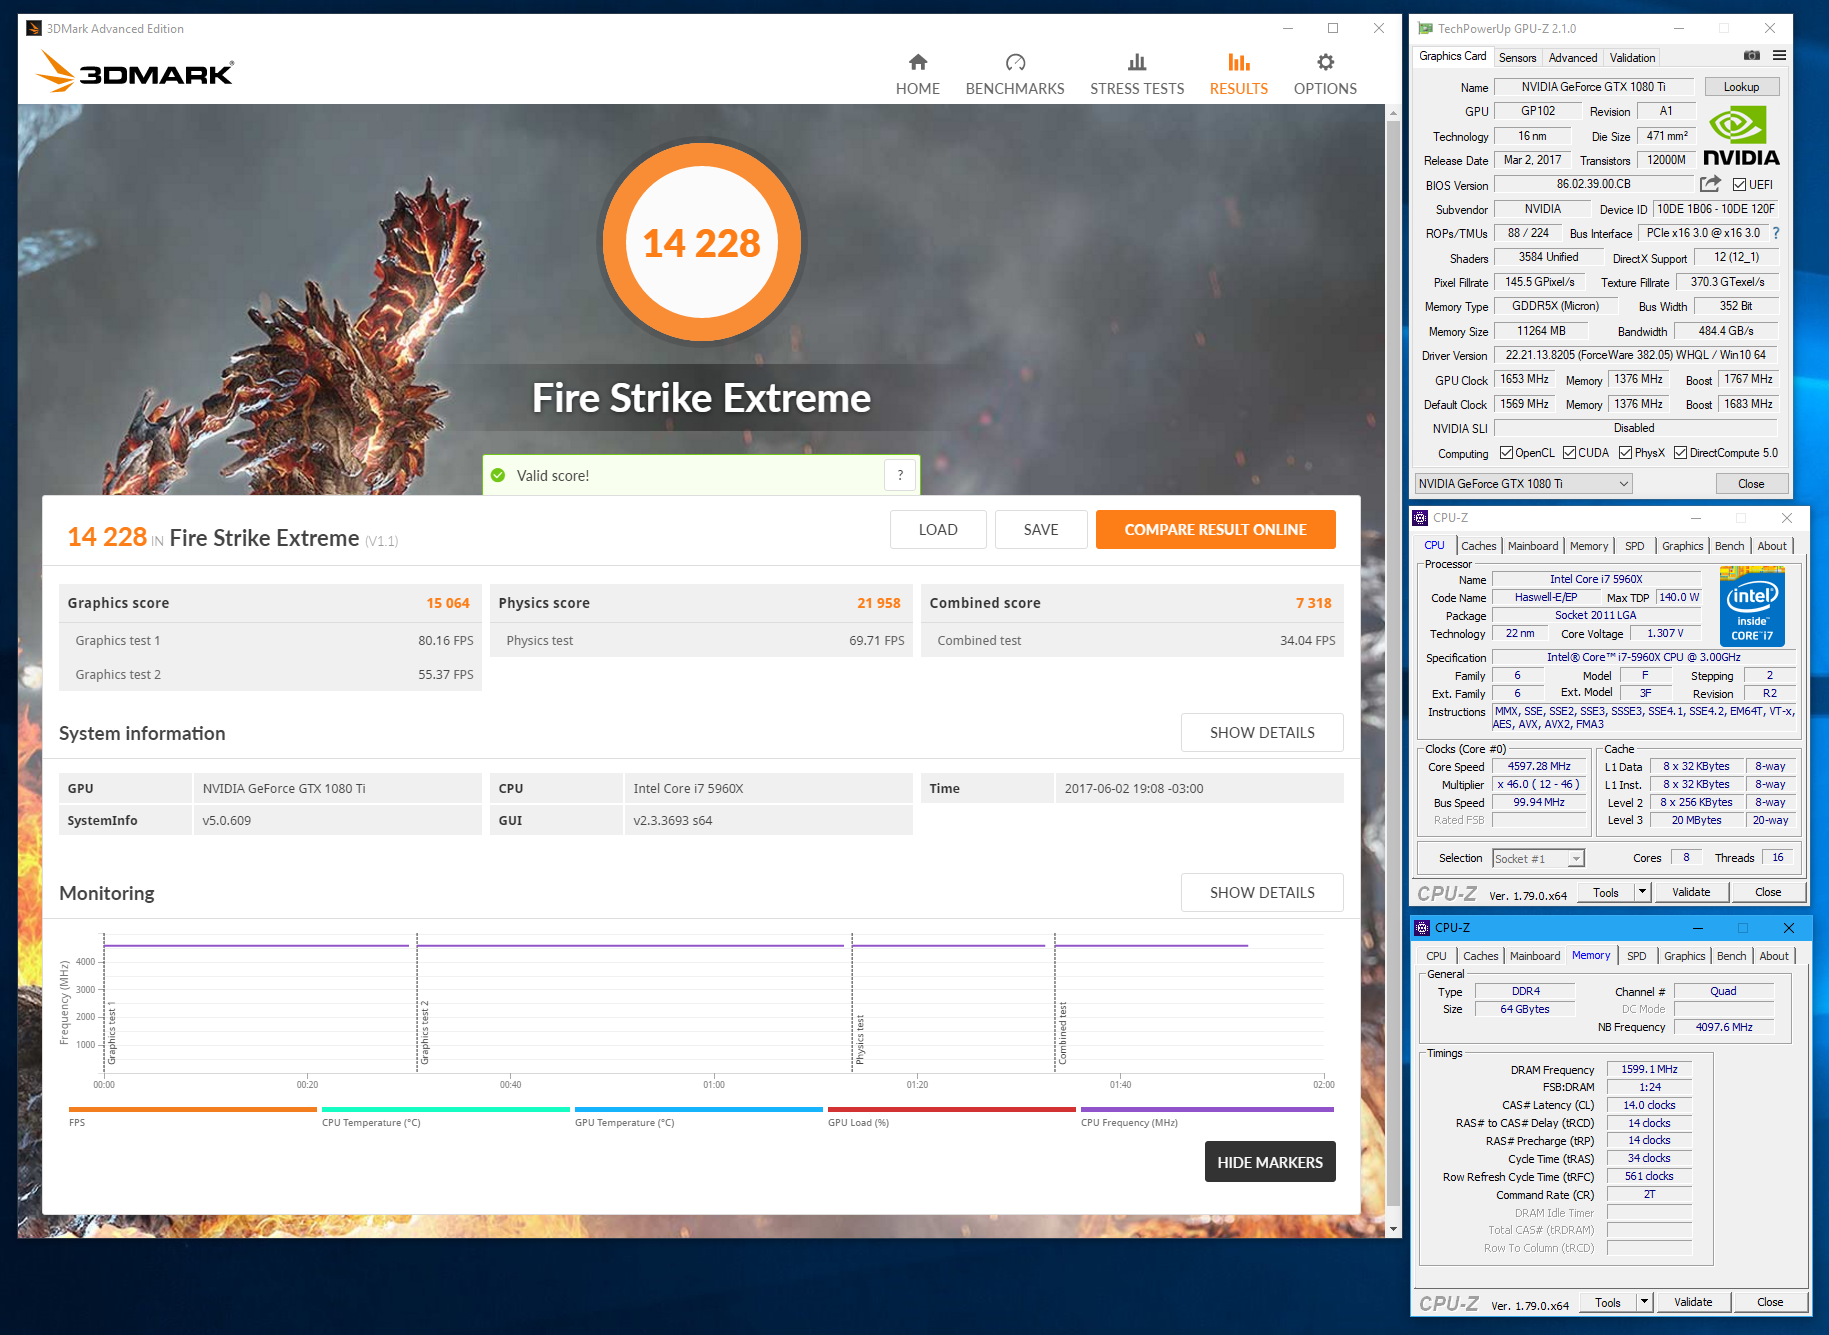Click the SAVE button
The width and height of the screenshot is (1829, 1335).
tap(1041, 530)
